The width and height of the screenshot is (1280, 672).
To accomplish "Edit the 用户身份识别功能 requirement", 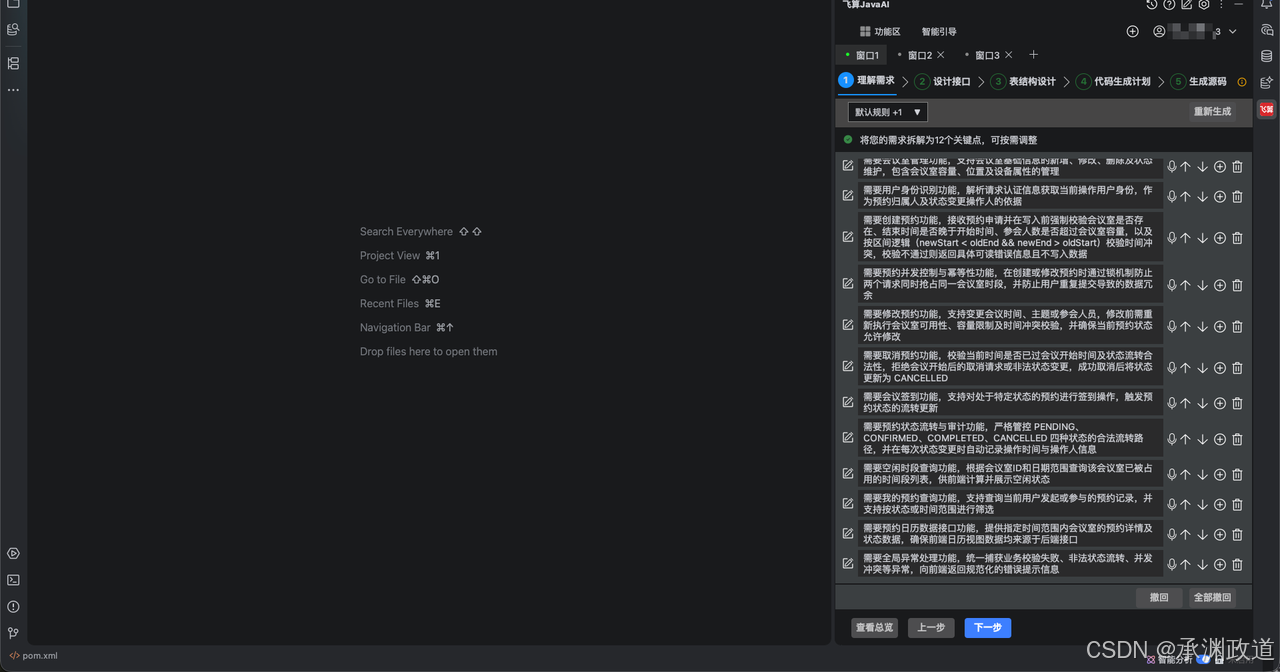I will click(848, 195).
